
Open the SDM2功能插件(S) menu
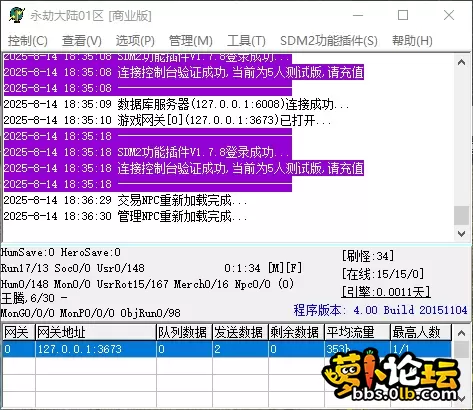pos(329,41)
